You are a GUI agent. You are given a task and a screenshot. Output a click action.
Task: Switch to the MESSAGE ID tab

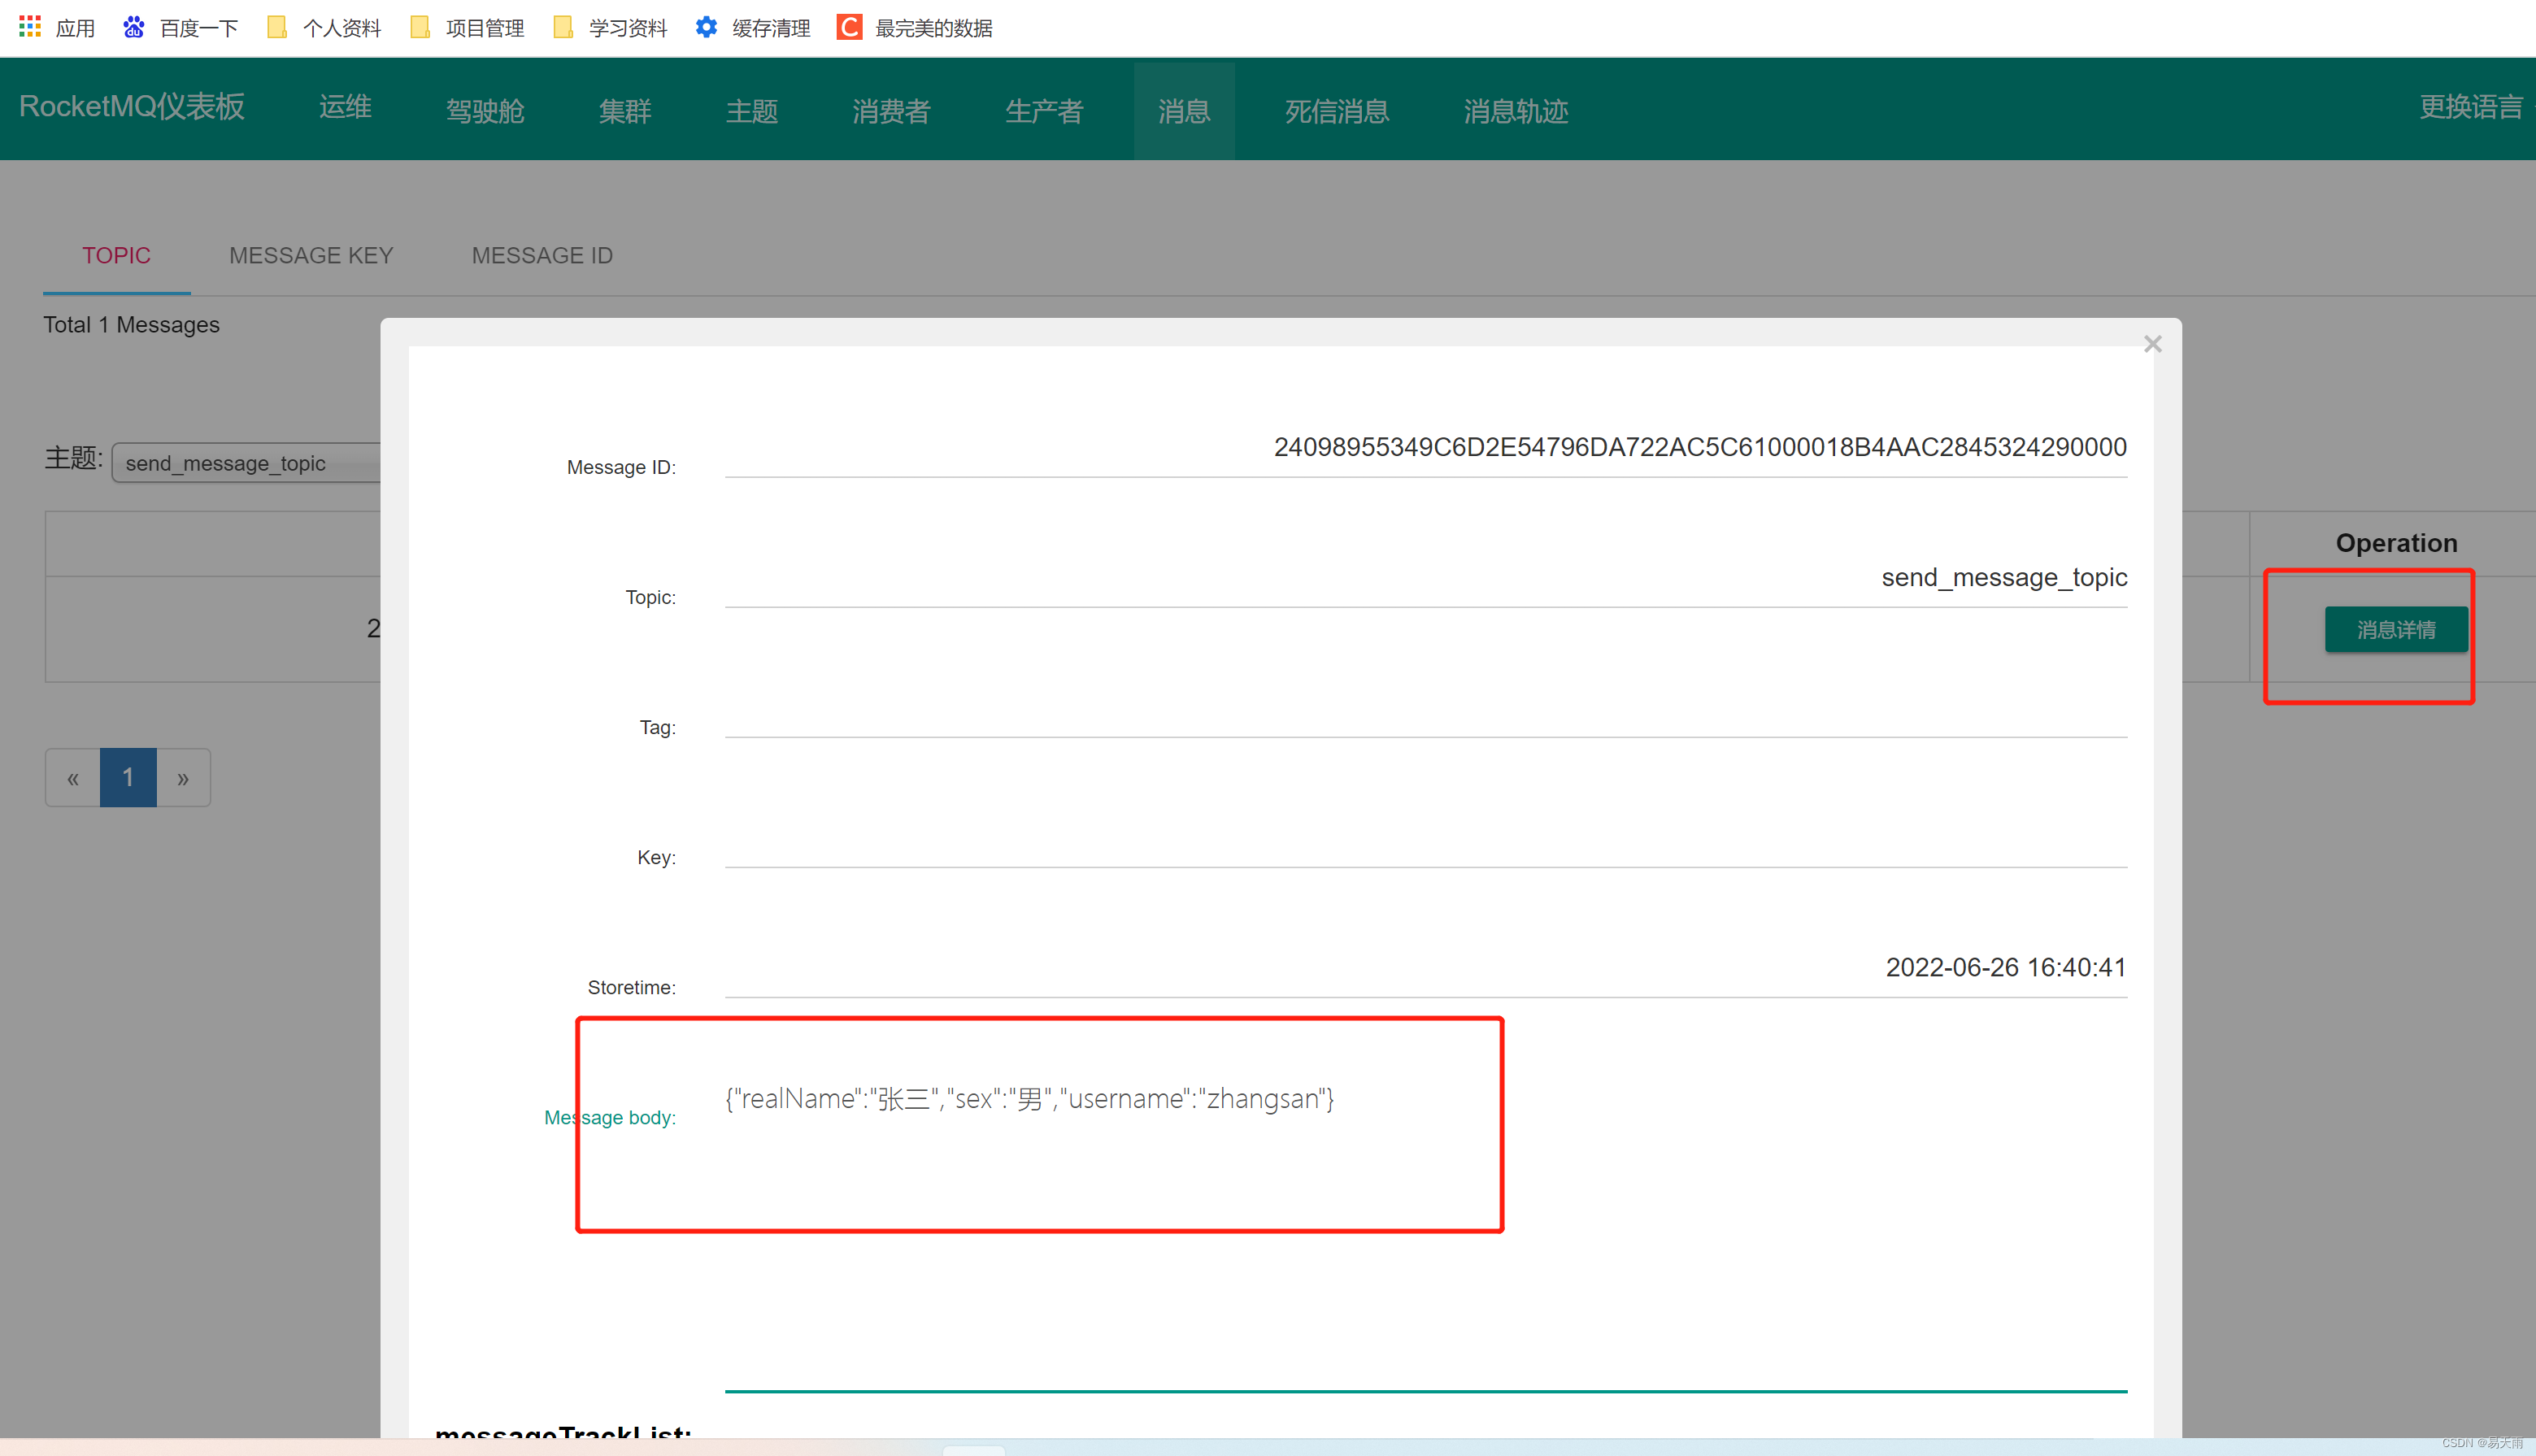pos(542,256)
